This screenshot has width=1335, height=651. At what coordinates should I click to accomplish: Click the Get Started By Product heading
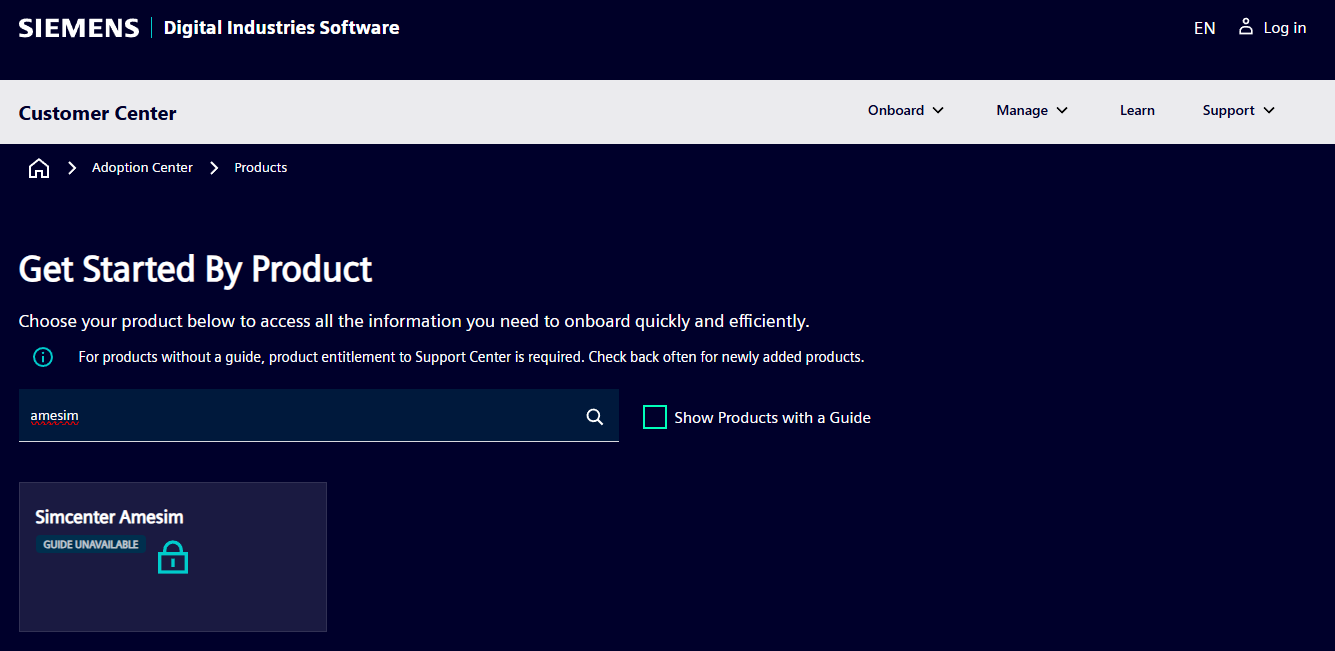(x=196, y=269)
